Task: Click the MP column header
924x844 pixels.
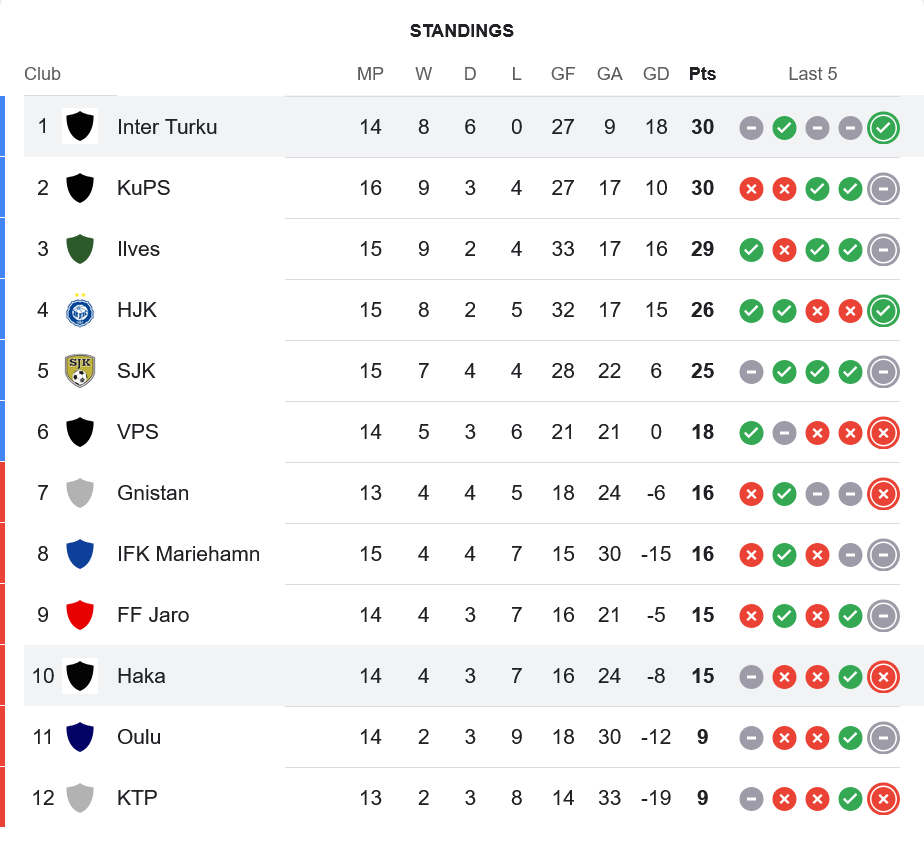Action: click(x=370, y=74)
